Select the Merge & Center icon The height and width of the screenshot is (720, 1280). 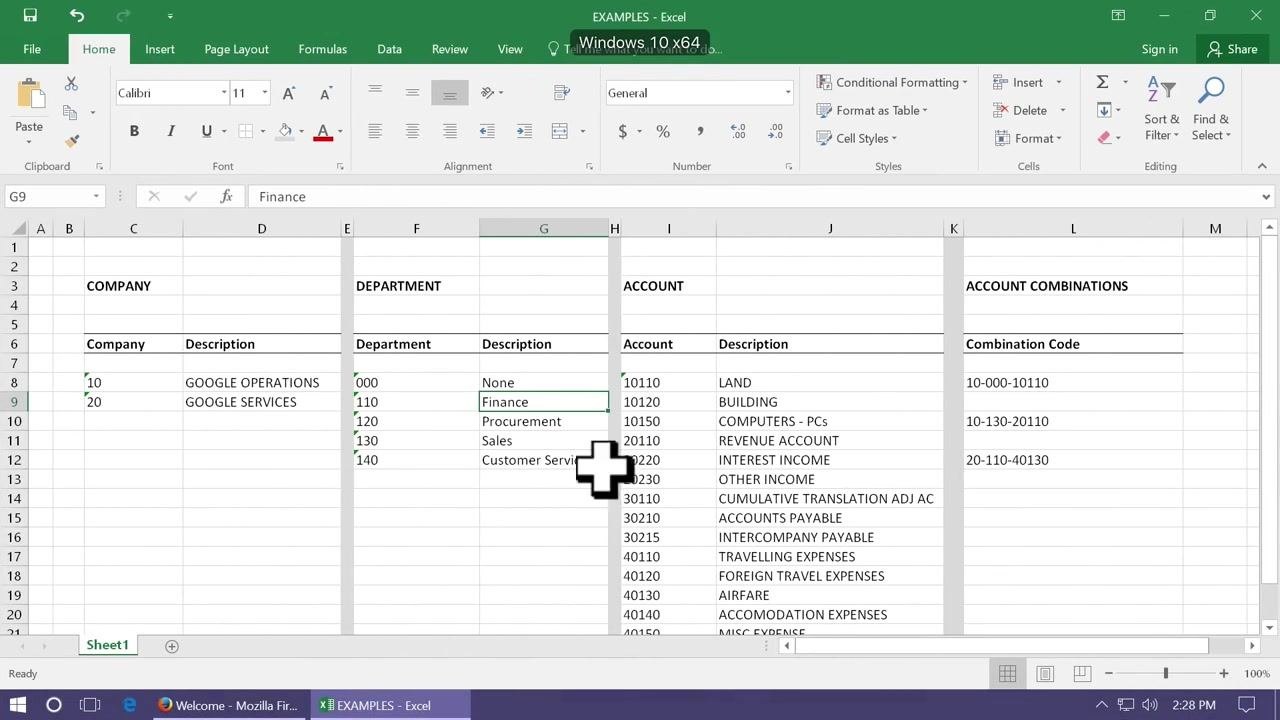point(560,131)
